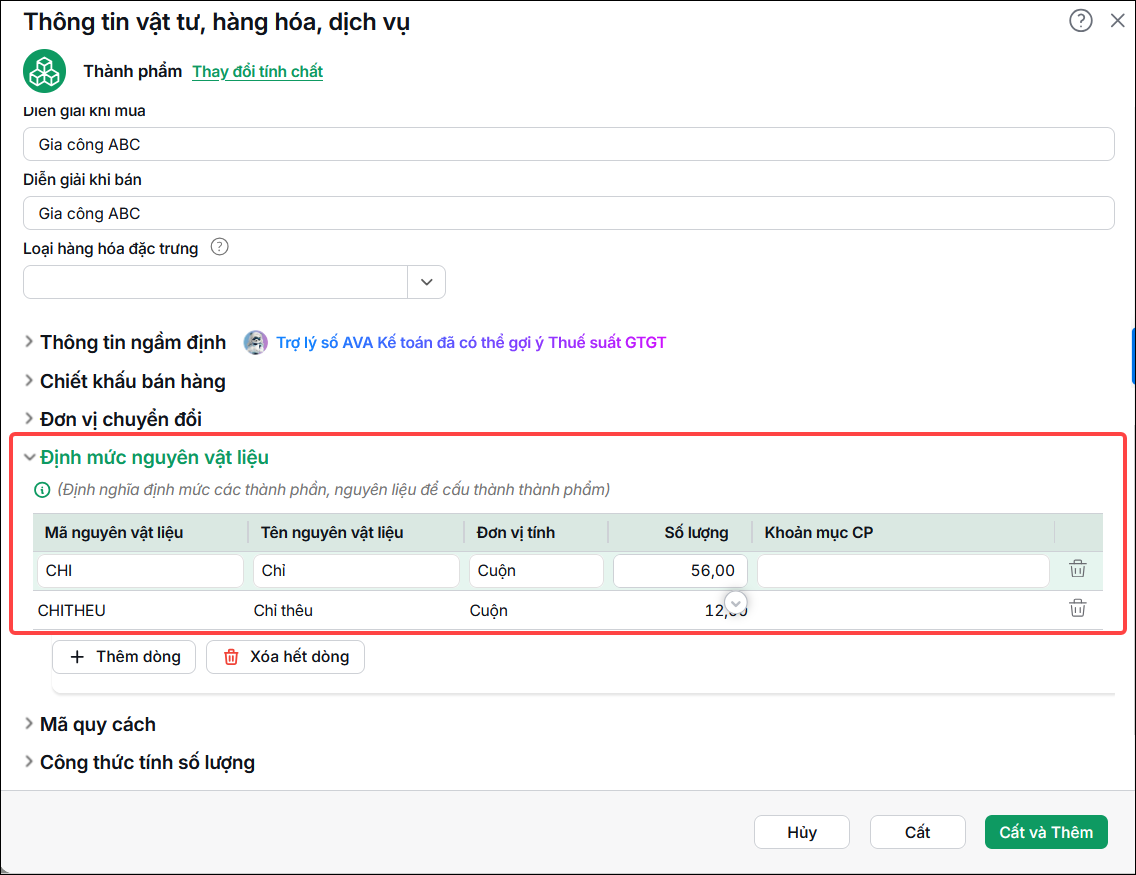Viewport: 1136px width, 875px height.
Task: Click Thêm dòng button
Action: click(124, 657)
